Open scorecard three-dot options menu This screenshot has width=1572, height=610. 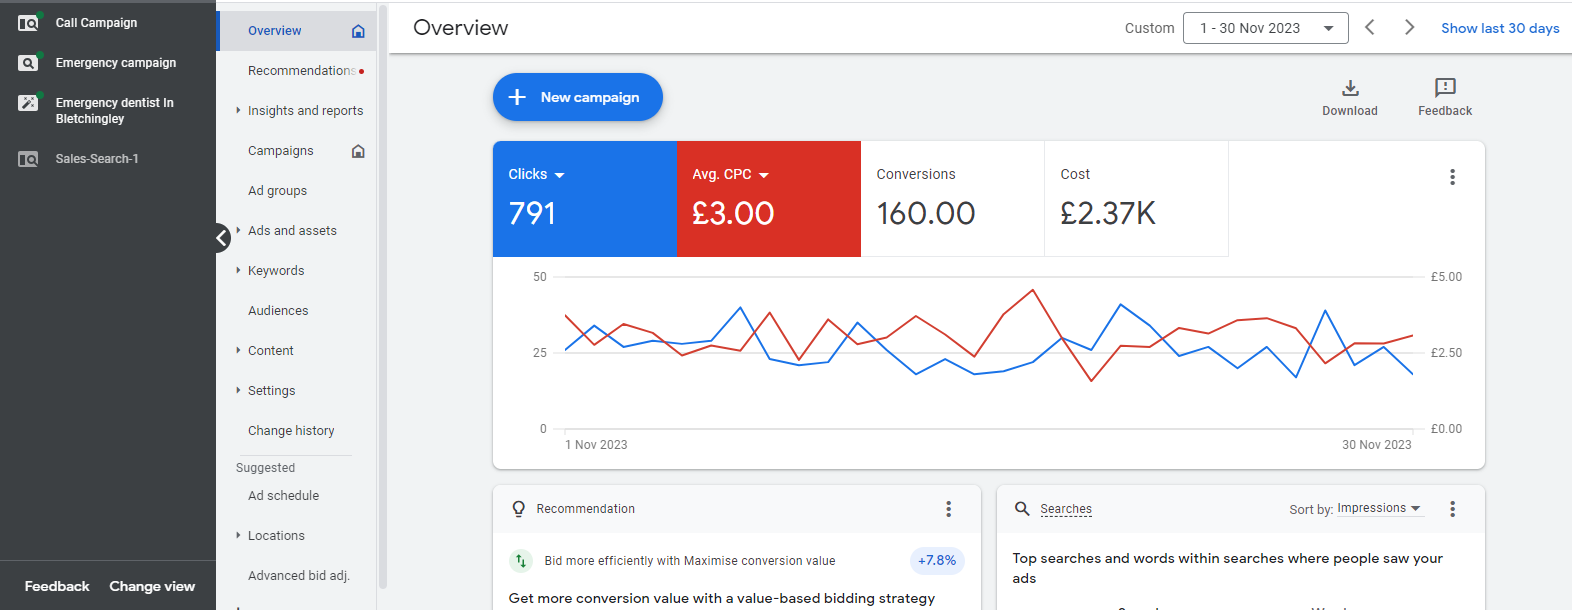pos(1452,177)
